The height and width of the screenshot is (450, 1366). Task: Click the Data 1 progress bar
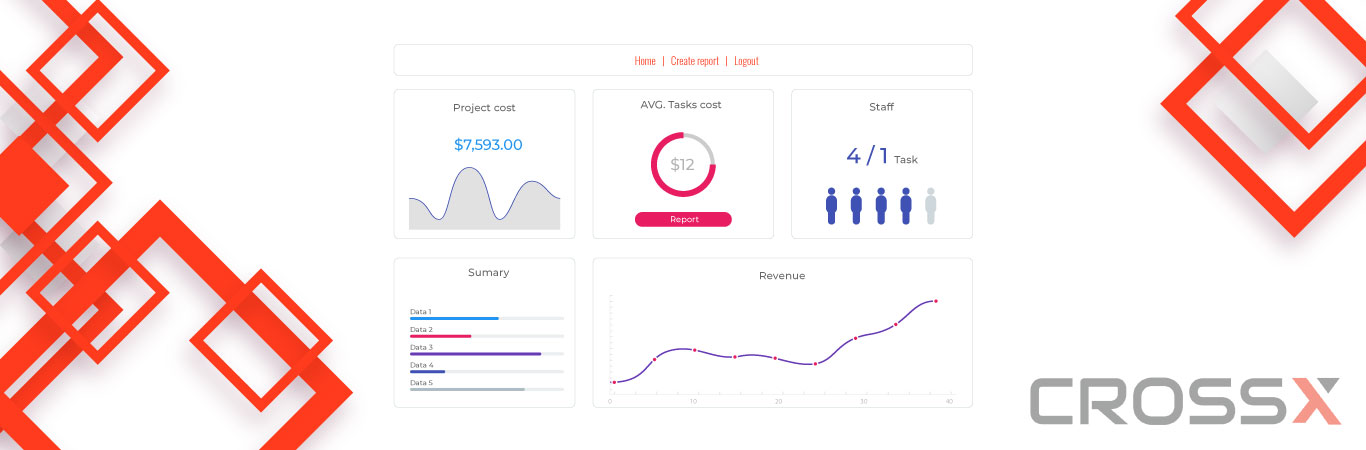pos(487,318)
